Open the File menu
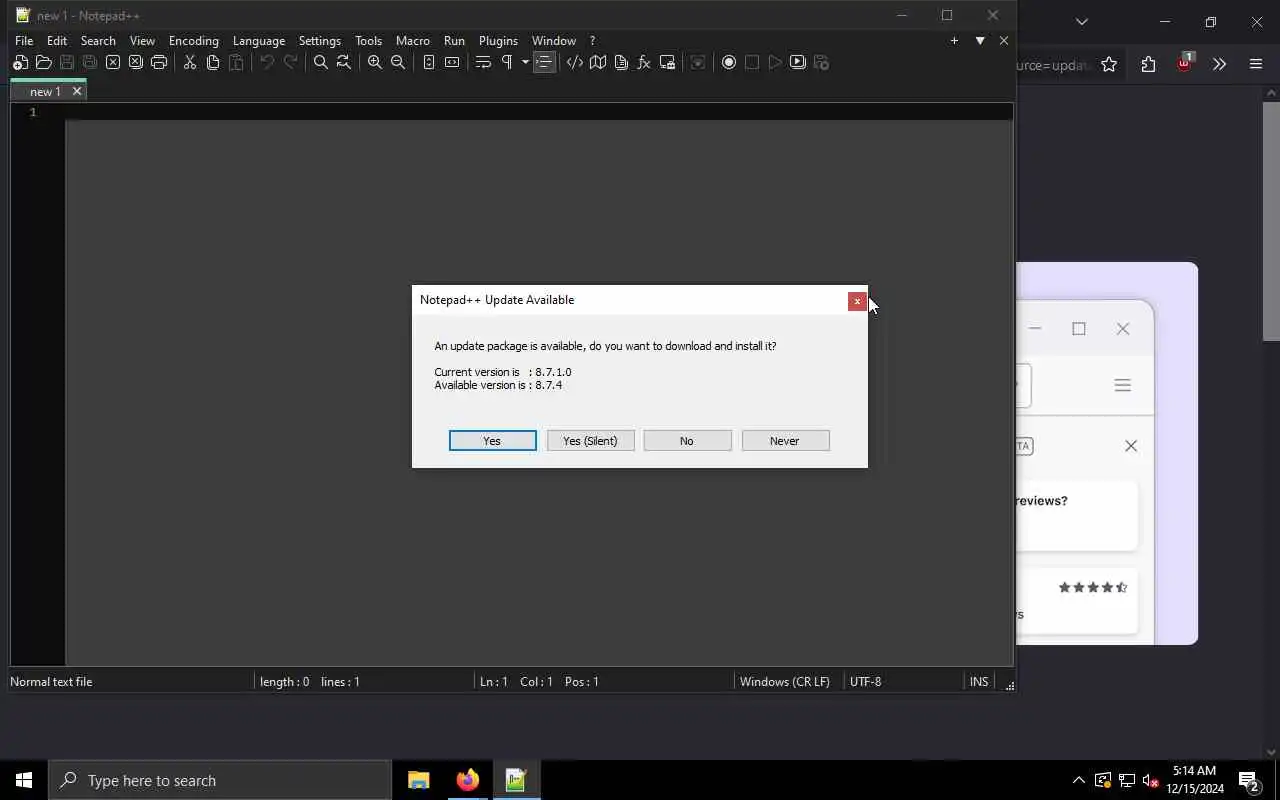This screenshot has height=800, width=1280. tap(24, 41)
